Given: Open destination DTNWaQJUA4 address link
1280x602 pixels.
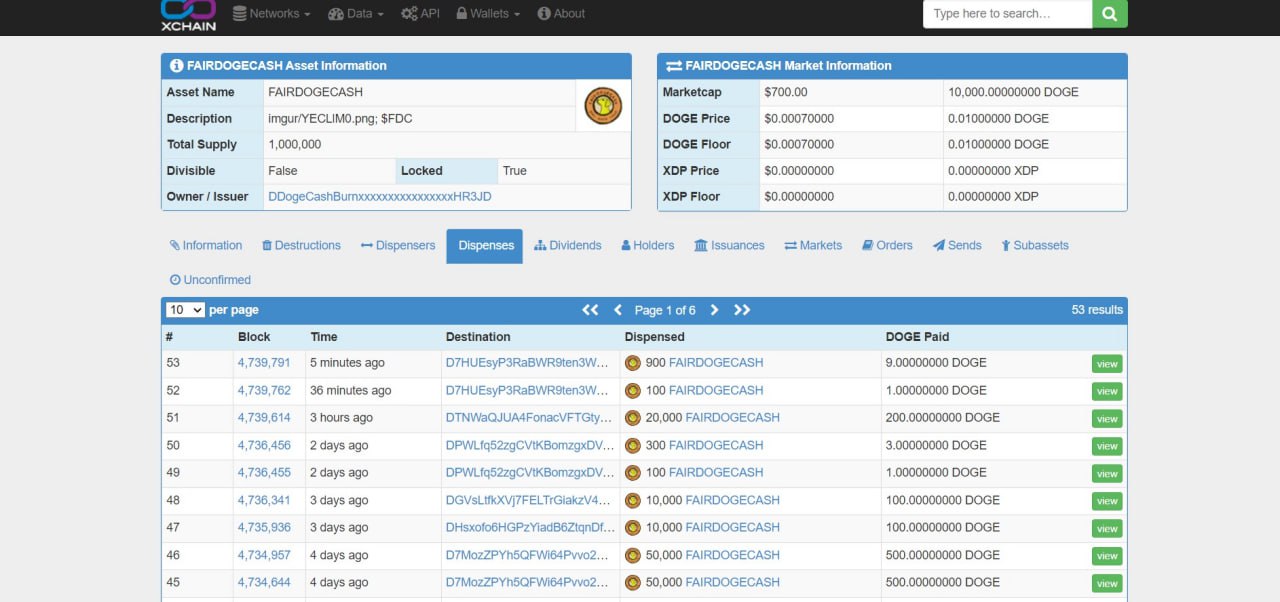Looking at the screenshot, I should pos(529,418).
